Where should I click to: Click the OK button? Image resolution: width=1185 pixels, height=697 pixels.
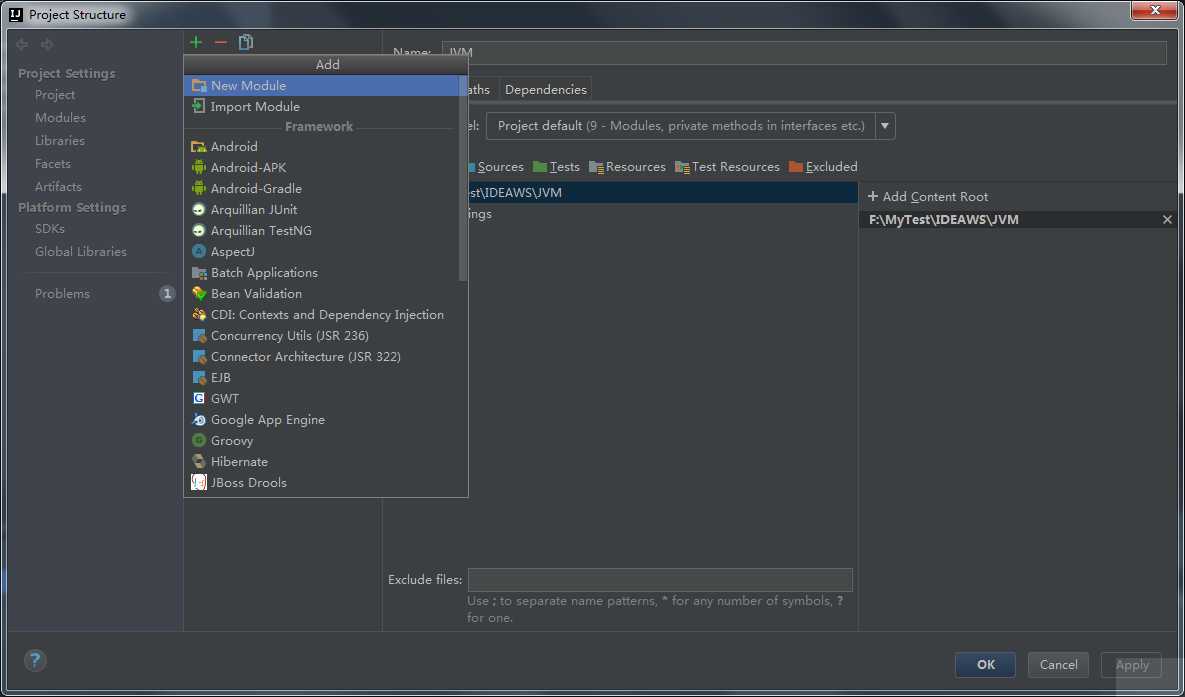985,664
